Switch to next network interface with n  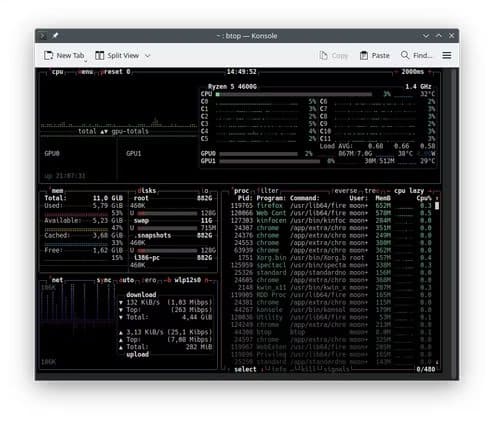tap(208, 280)
